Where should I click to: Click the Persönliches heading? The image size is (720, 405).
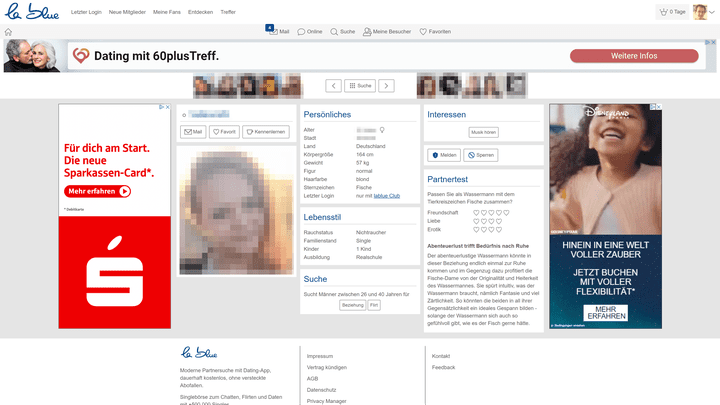pos(327,114)
